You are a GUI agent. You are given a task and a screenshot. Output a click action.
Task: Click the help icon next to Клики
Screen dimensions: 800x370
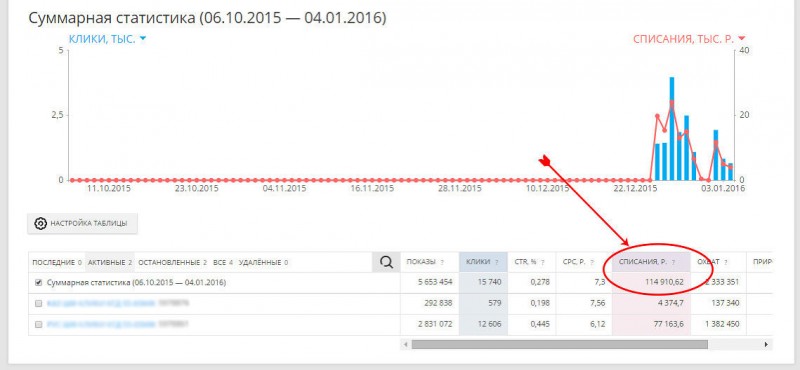[496, 262]
